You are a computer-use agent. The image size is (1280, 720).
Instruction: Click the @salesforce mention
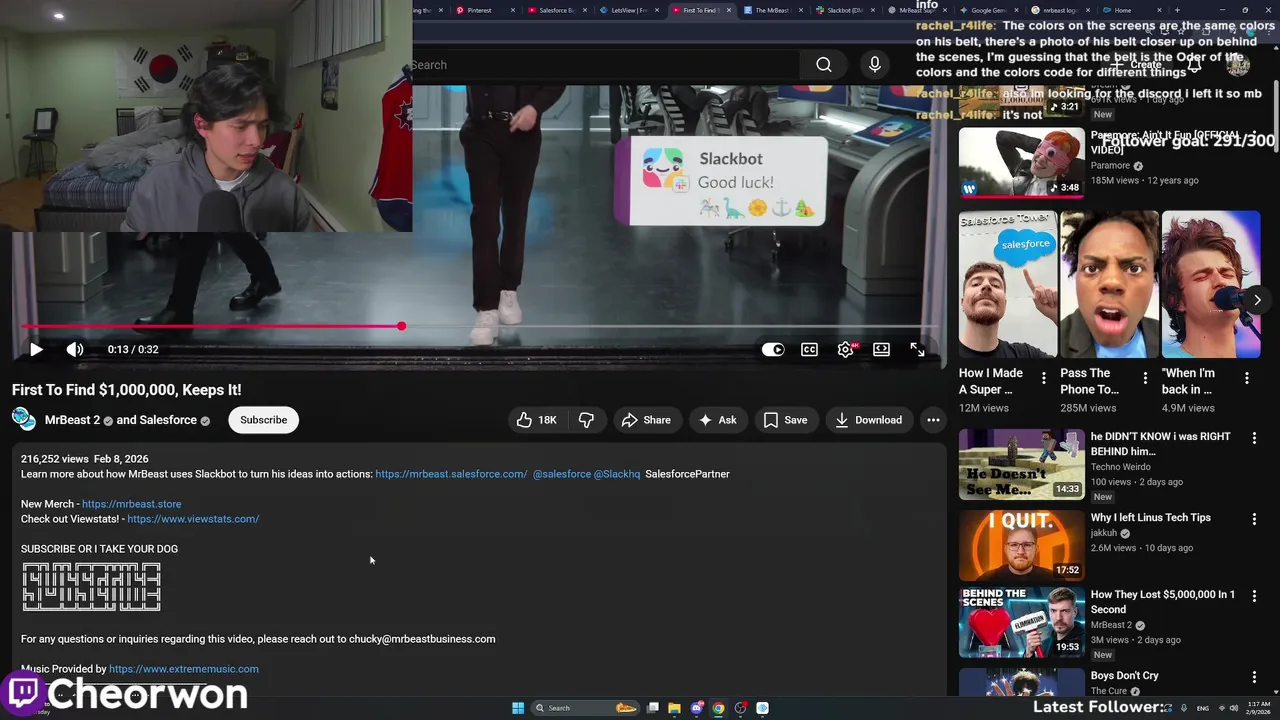click(561, 474)
